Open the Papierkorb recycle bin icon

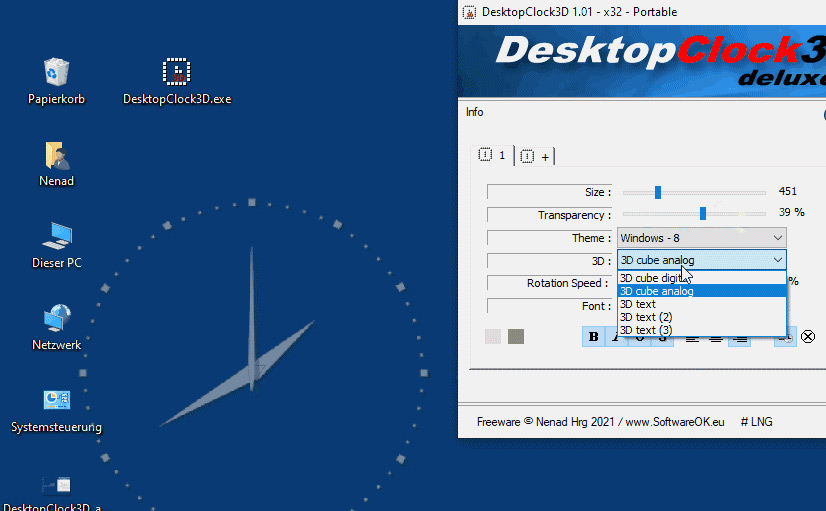[x=56, y=81]
